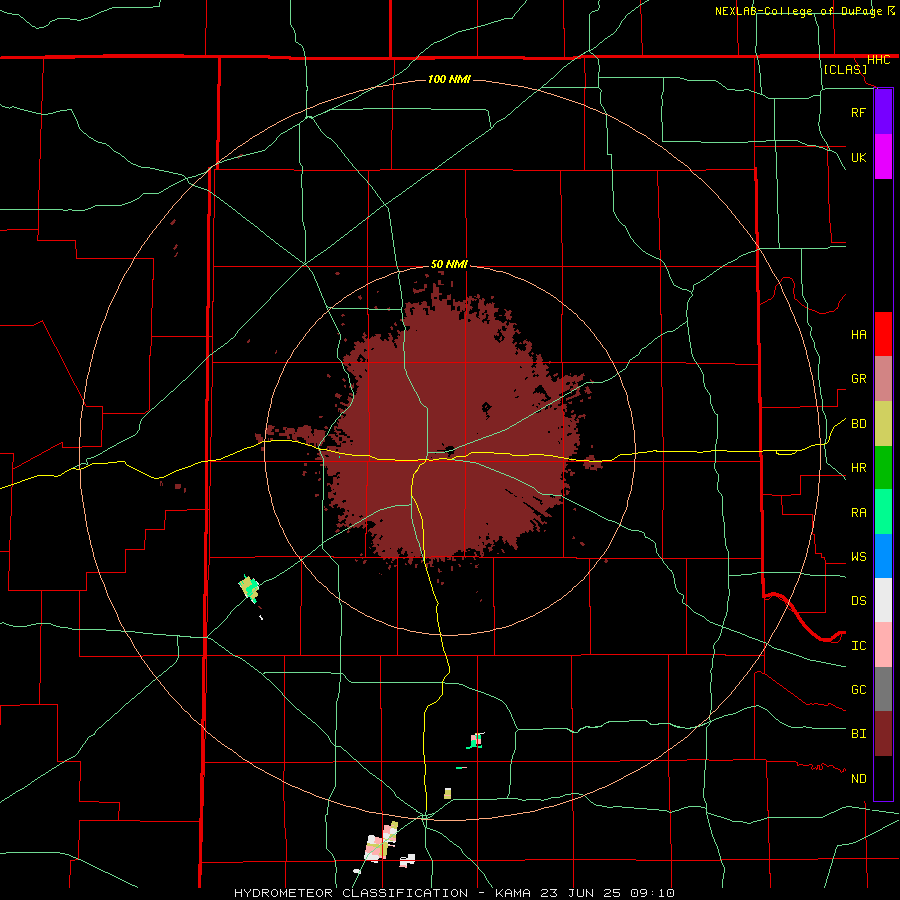Image resolution: width=900 pixels, height=900 pixels.
Task: Click the Hydrometeor Classification KAMA timestamp caption
Action: [453, 893]
